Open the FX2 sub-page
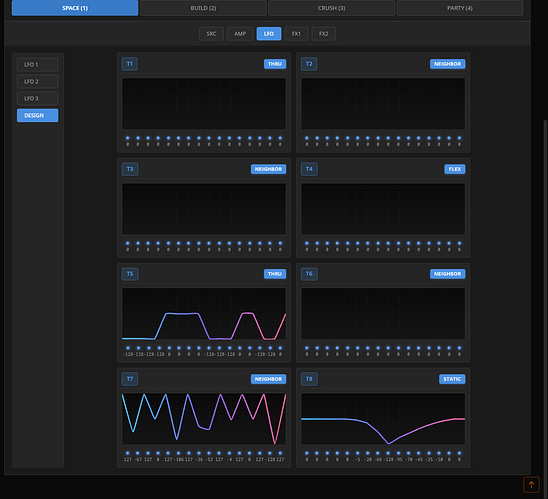 [x=324, y=34]
